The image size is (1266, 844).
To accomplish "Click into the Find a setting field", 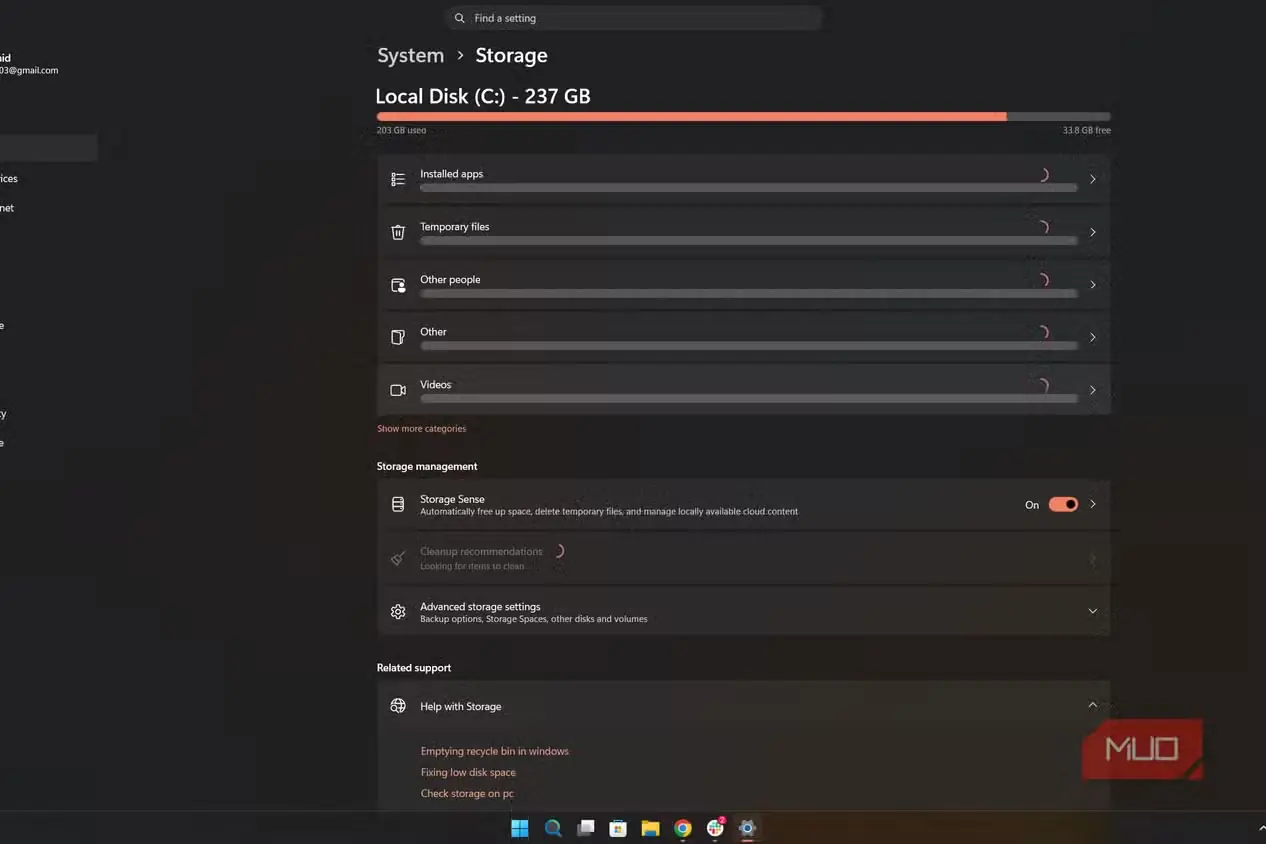I will pyautogui.click(x=633, y=18).
